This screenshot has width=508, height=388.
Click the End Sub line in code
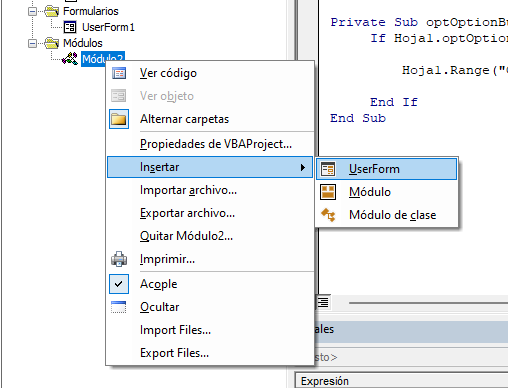point(358,118)
